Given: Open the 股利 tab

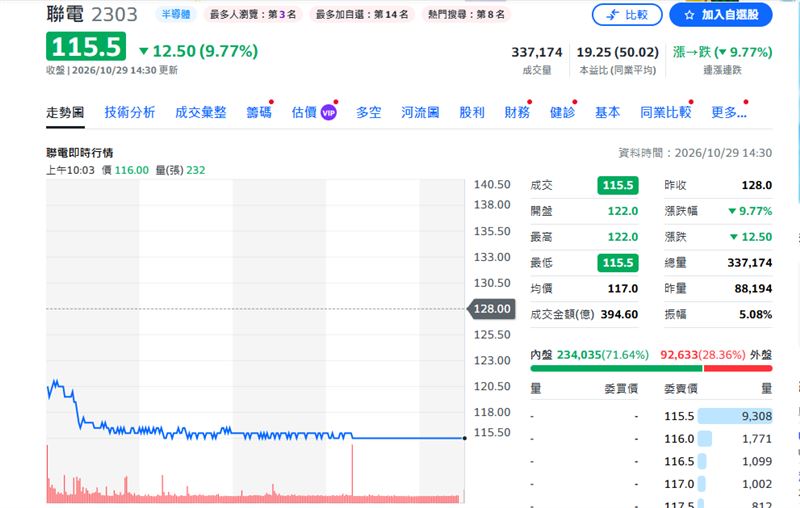Looking at the screenshot, I should point(472,112).
